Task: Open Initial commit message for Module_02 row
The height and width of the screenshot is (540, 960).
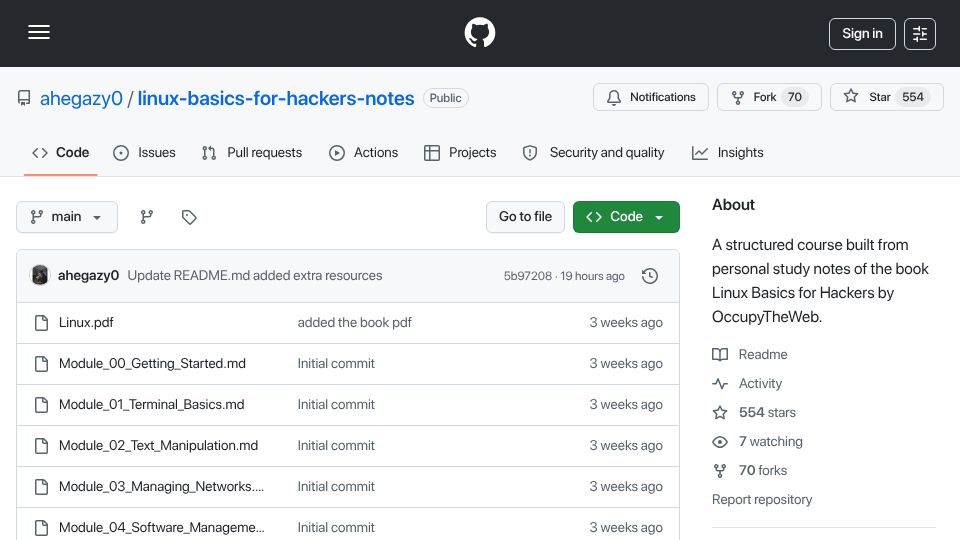Action: point(336,446)
